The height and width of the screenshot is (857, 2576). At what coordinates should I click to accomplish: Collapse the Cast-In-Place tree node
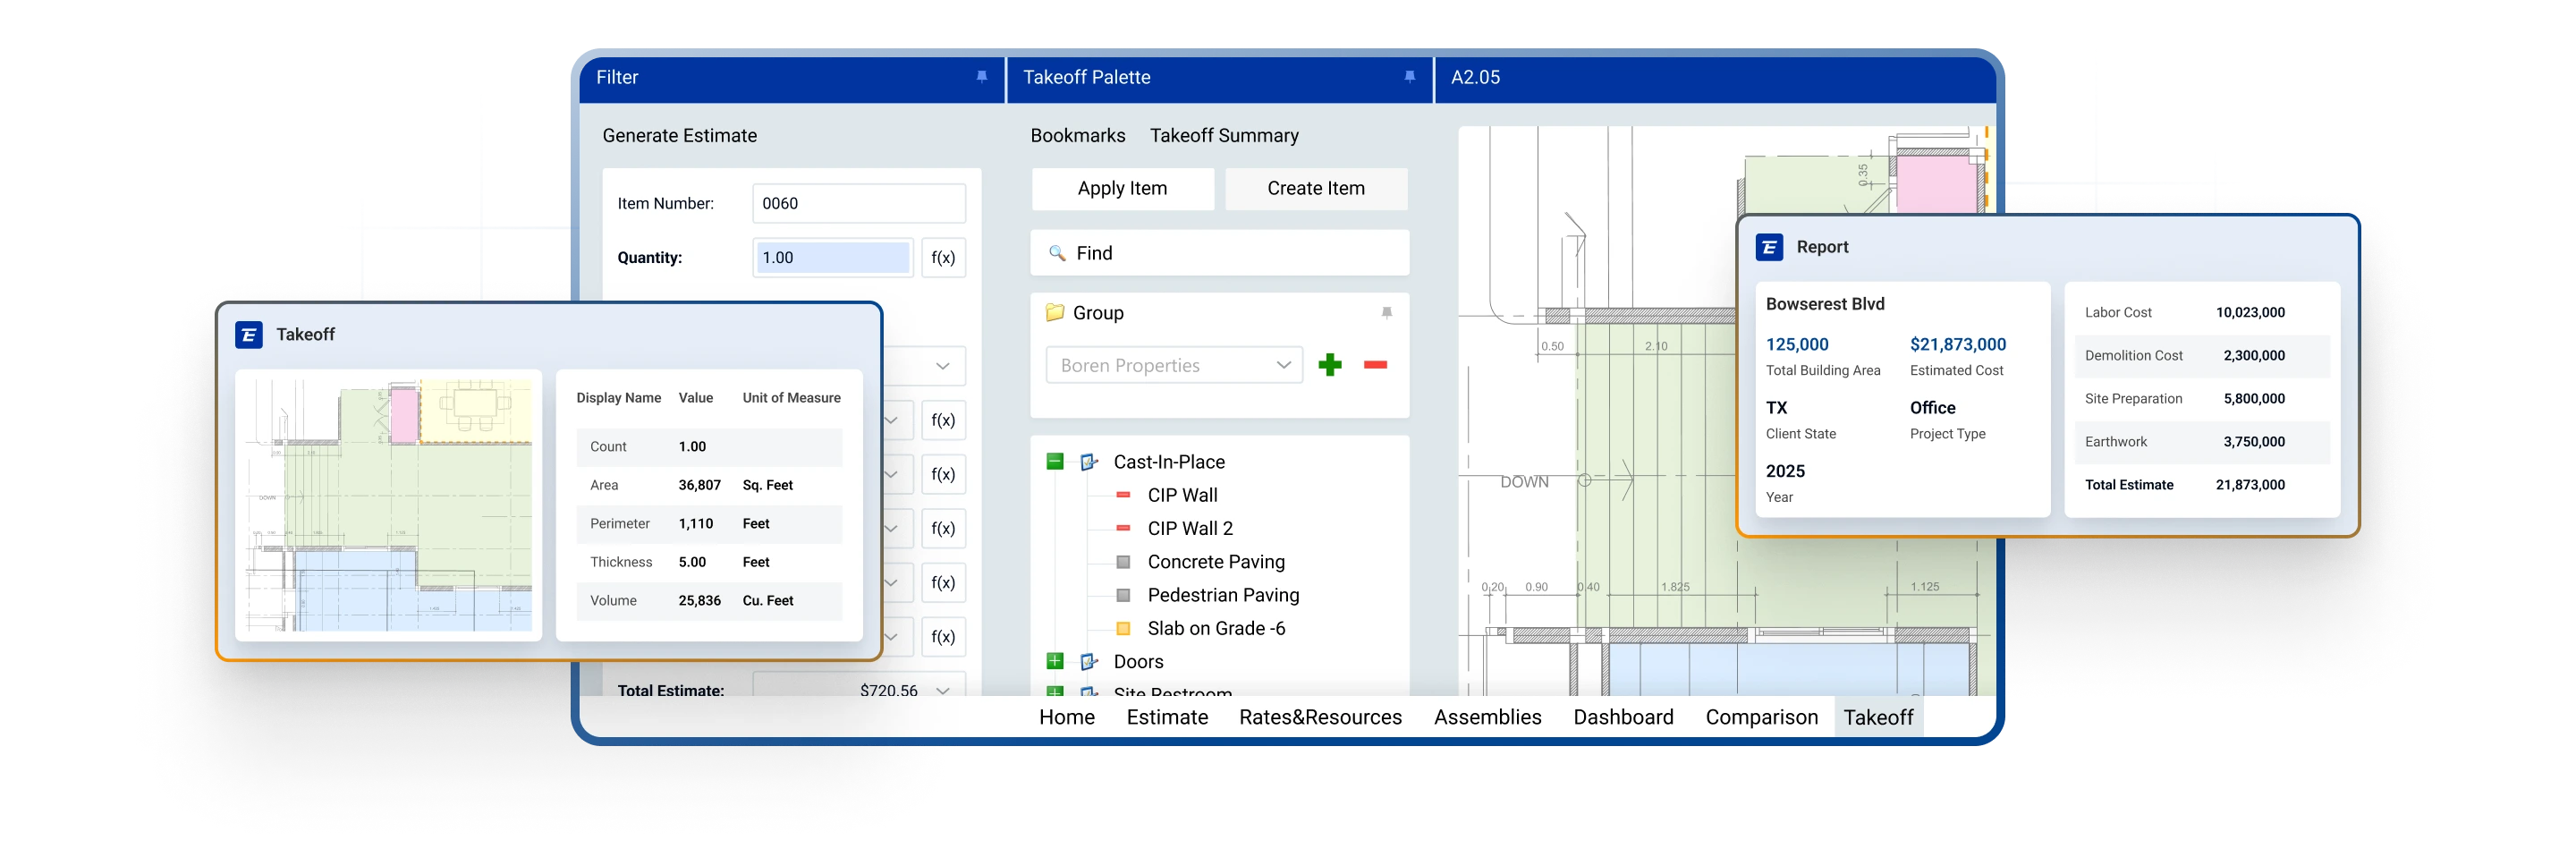pos(1054,461)
